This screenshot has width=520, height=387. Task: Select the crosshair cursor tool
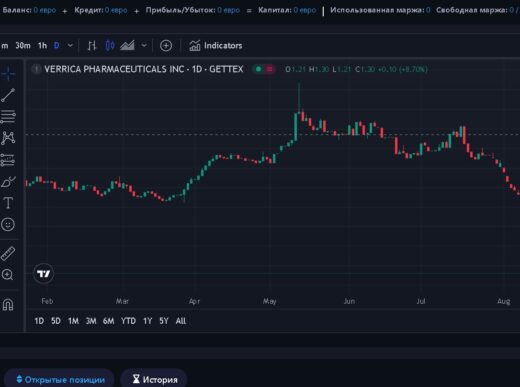click(x=8, y=73)
